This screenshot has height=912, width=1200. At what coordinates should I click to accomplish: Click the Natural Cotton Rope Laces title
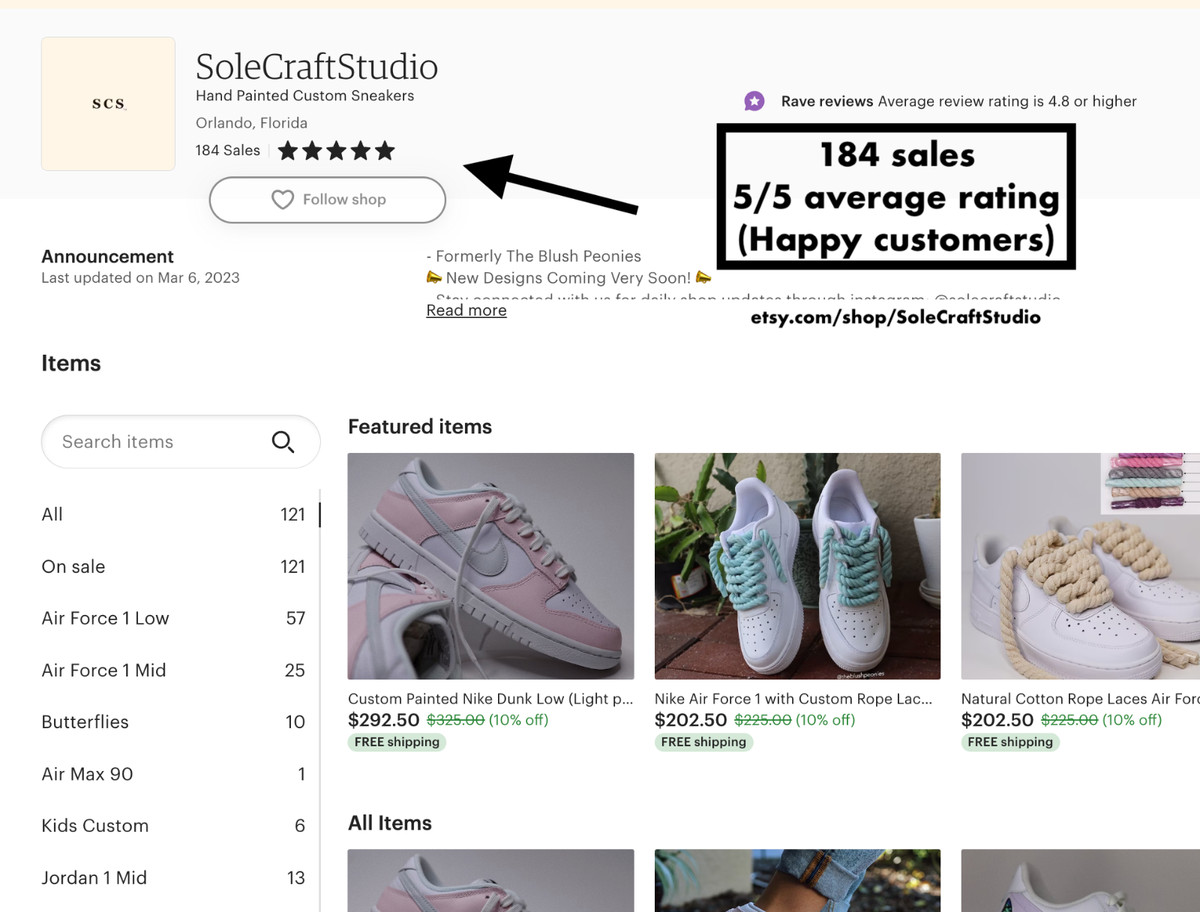[1080, 699]
